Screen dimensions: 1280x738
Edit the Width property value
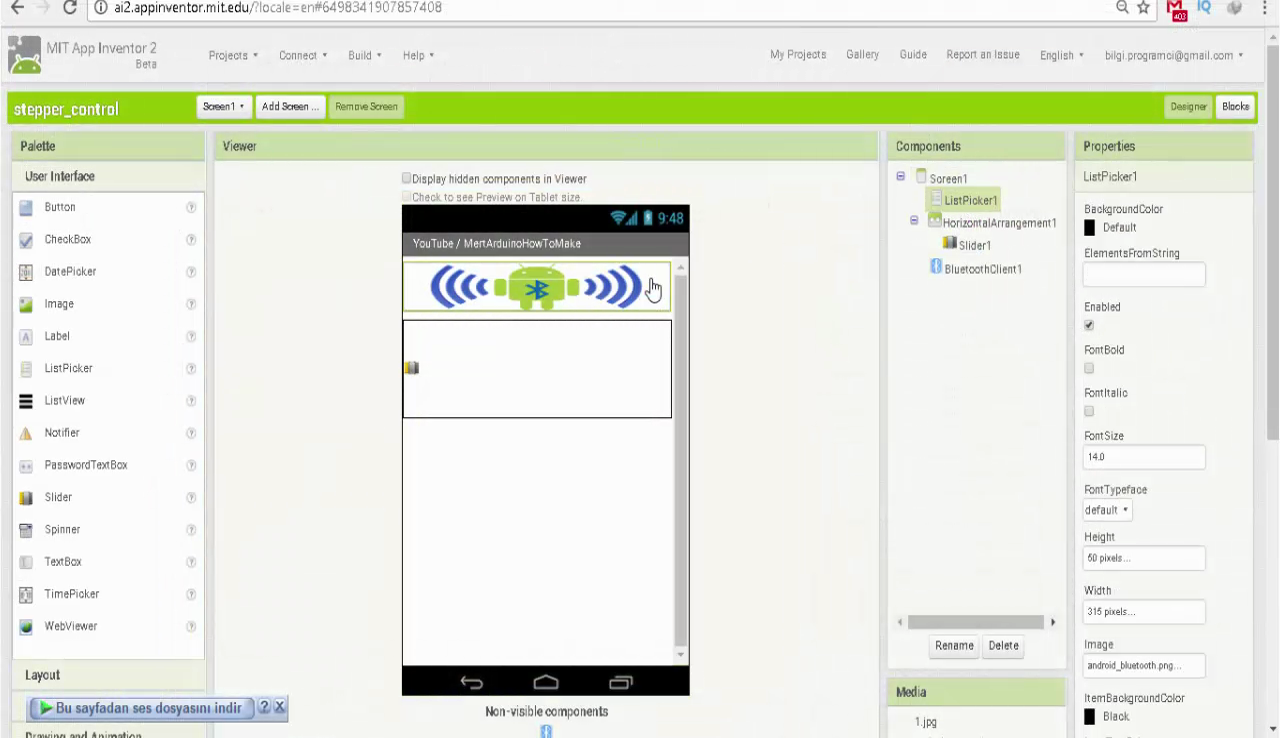point(1144,612)
